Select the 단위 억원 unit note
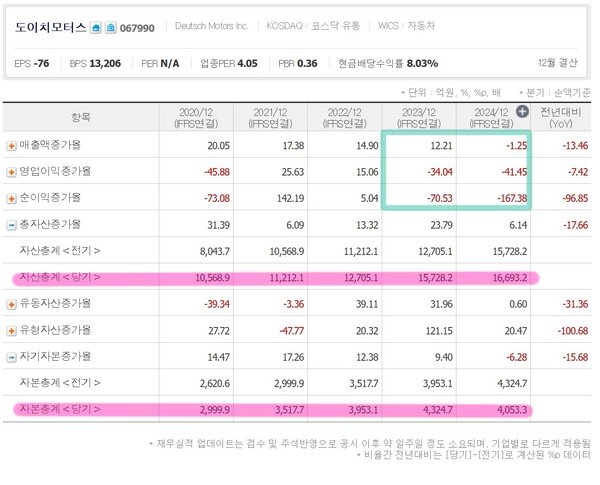The image size is (600, 485). 450,93
